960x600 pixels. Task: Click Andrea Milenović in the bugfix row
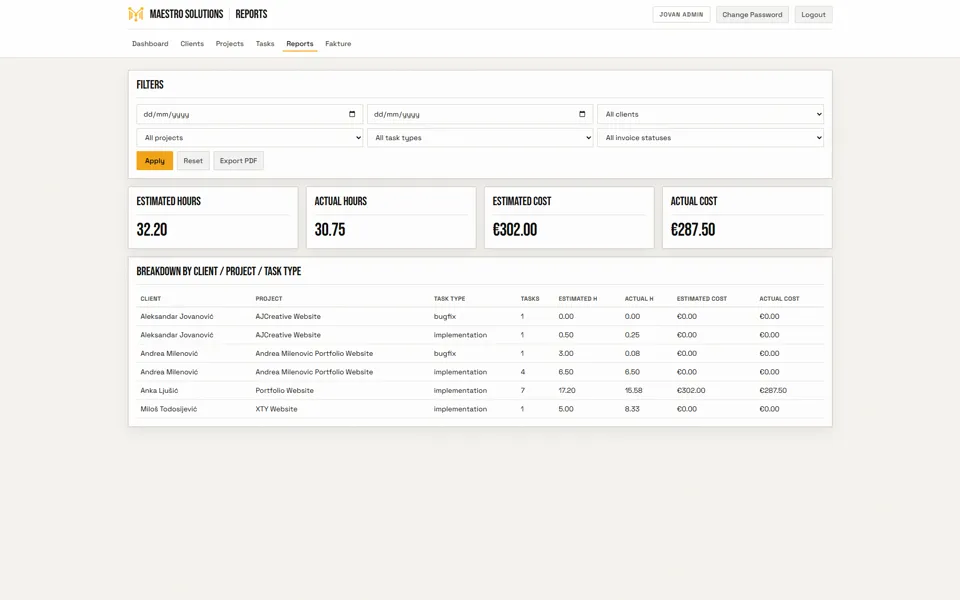click(169, 353)
